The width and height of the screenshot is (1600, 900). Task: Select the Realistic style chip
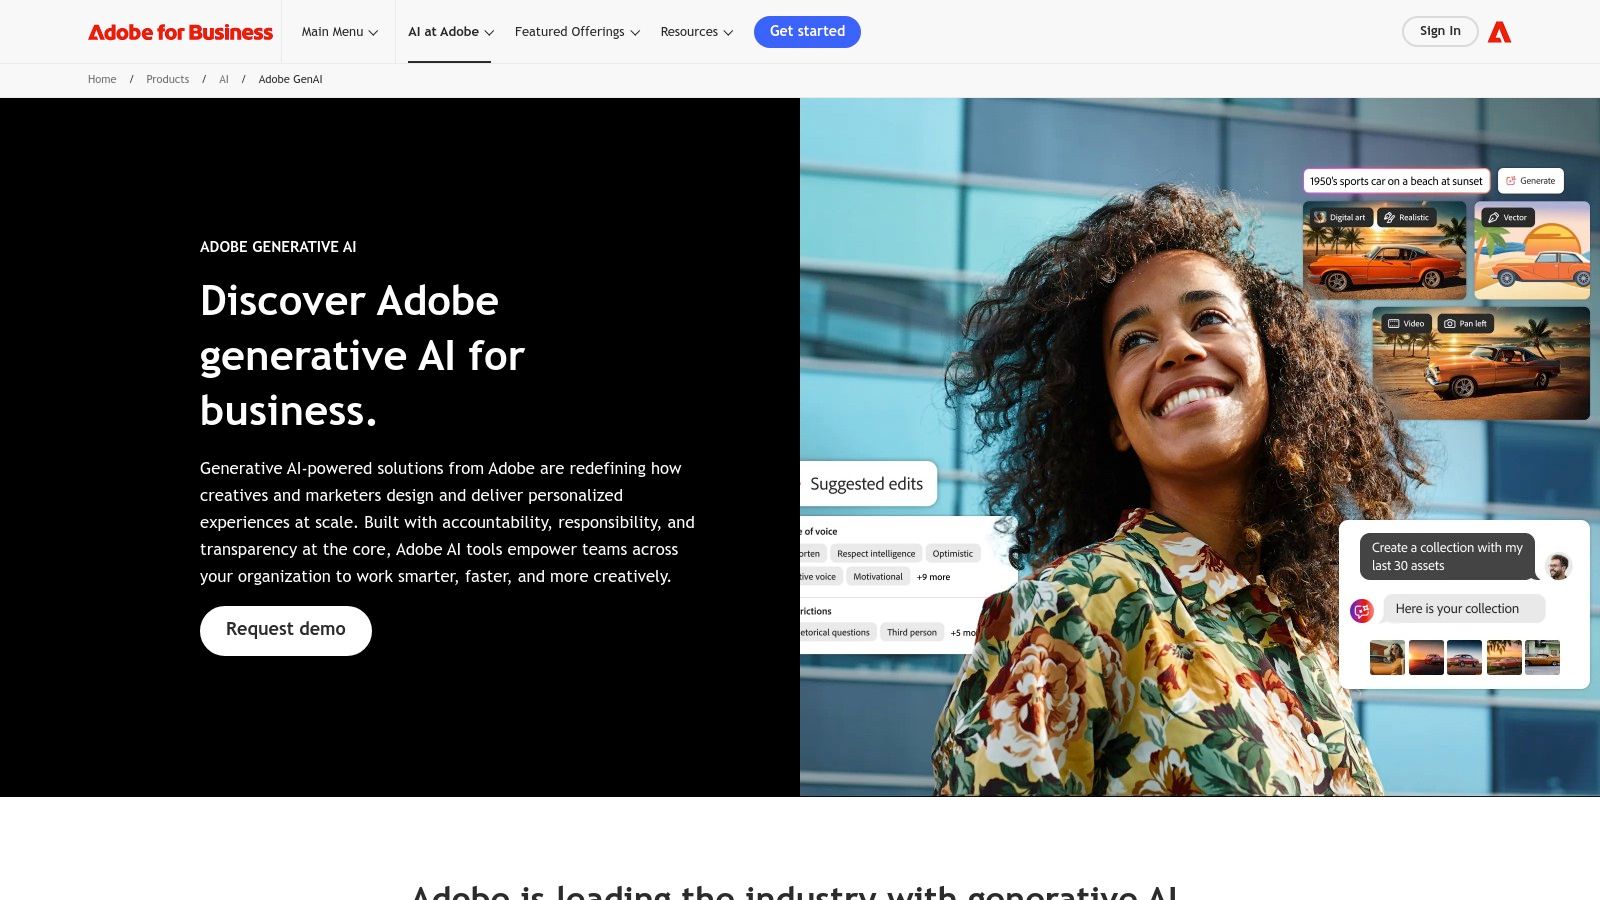click(x=1407, y=217)
